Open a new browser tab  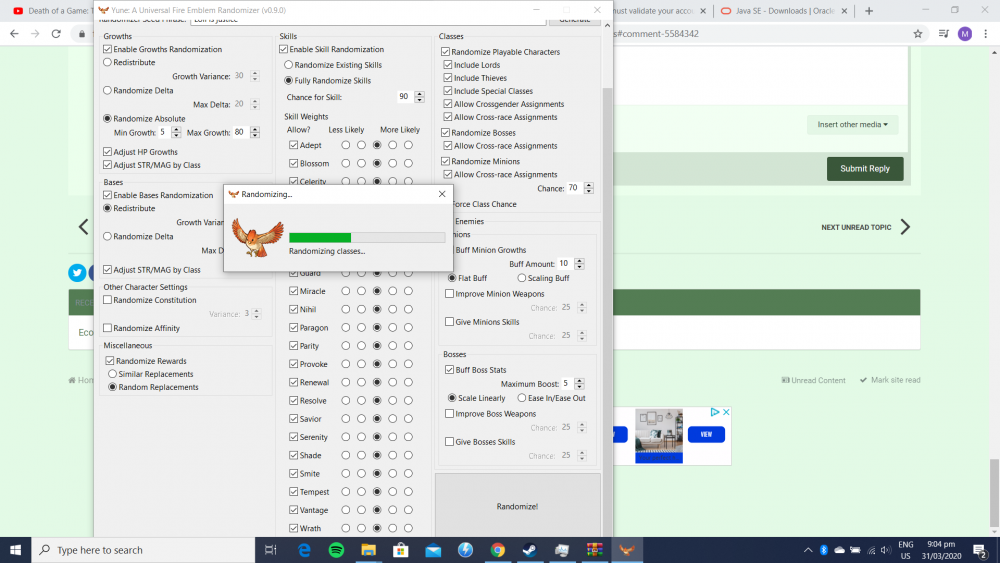coord(869,11)
